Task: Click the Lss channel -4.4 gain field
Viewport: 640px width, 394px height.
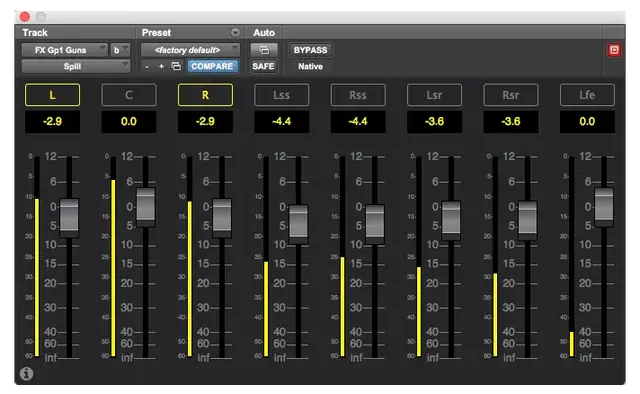Action: [282, 121]
